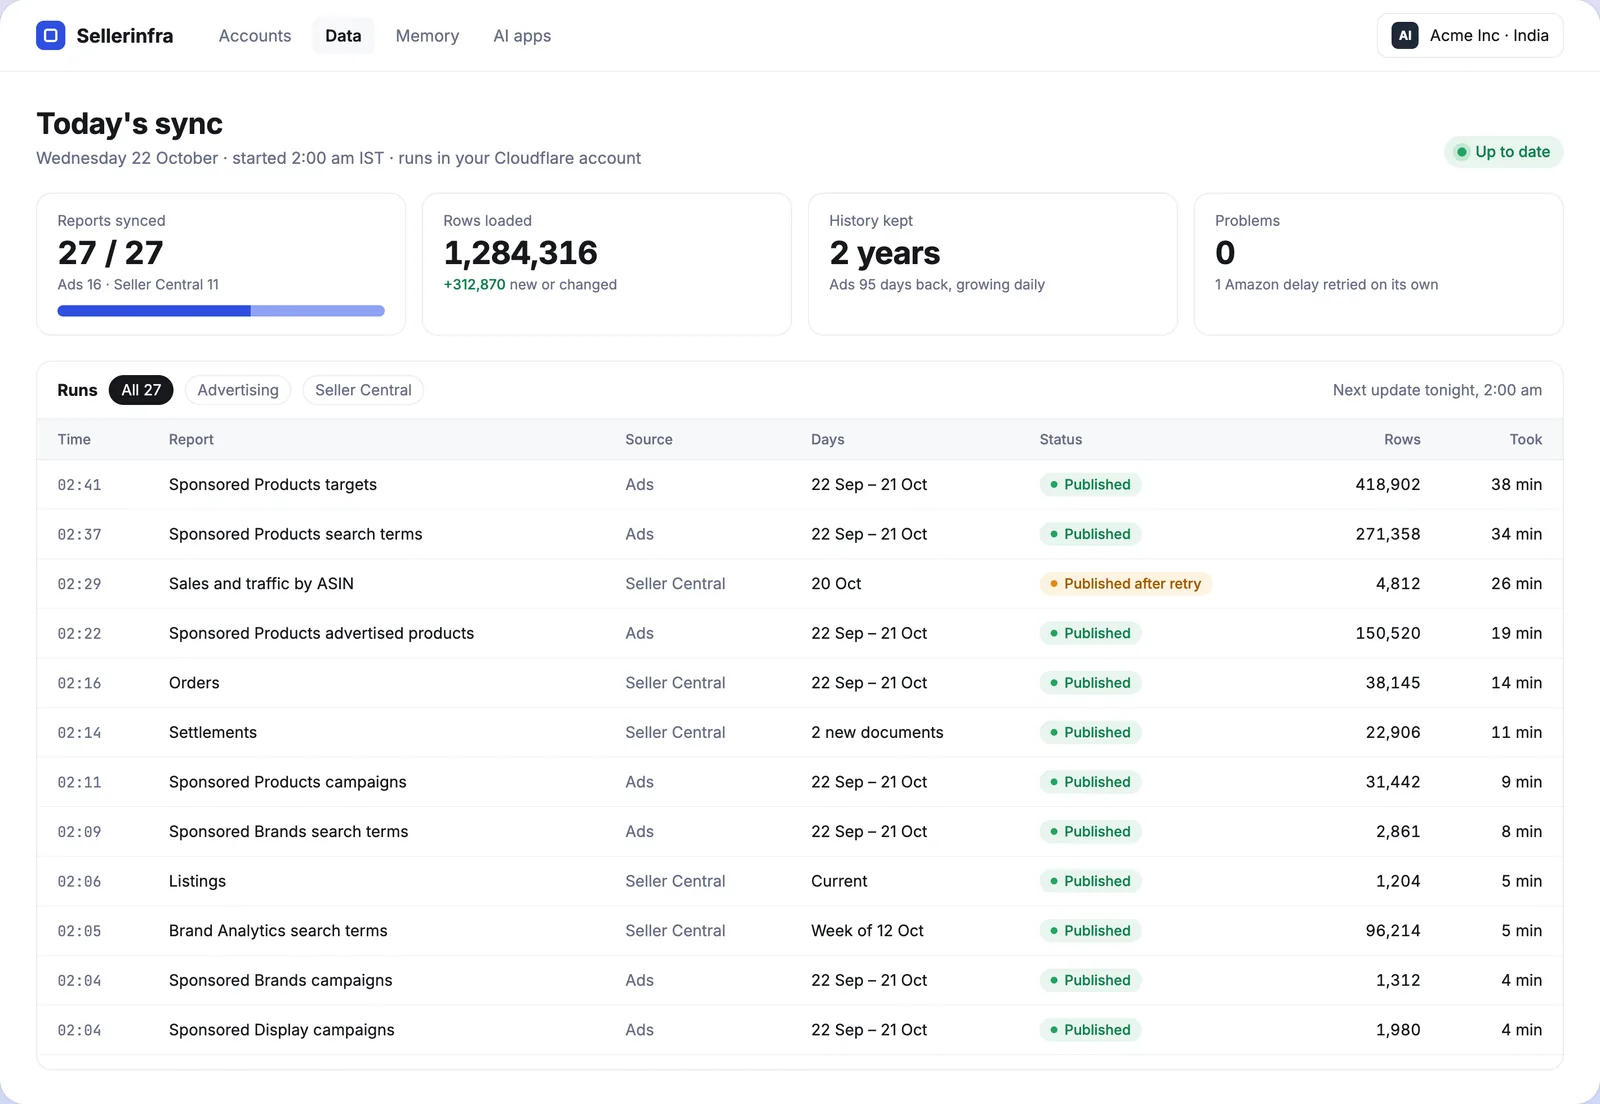
Task: Select the Sponsored Brands search terms row
Action: pos(800,832)
